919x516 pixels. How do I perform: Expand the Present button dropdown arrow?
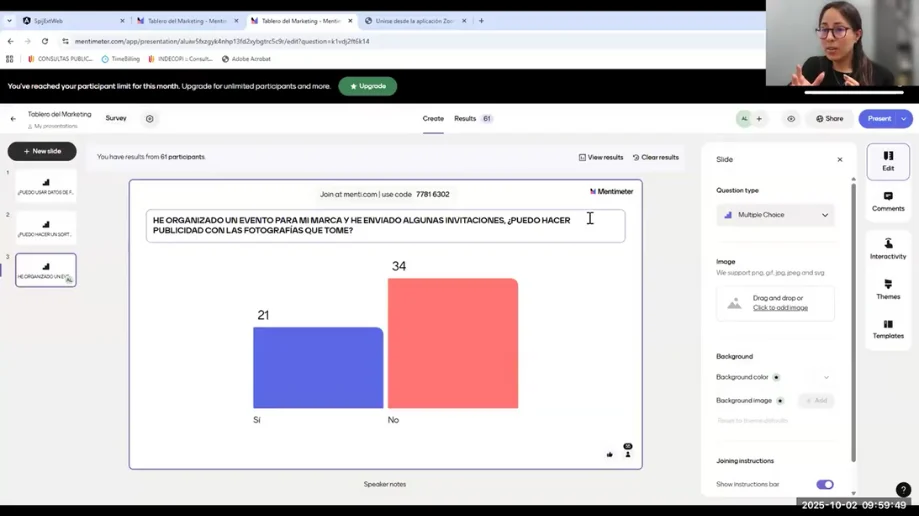tap(904, 119)
